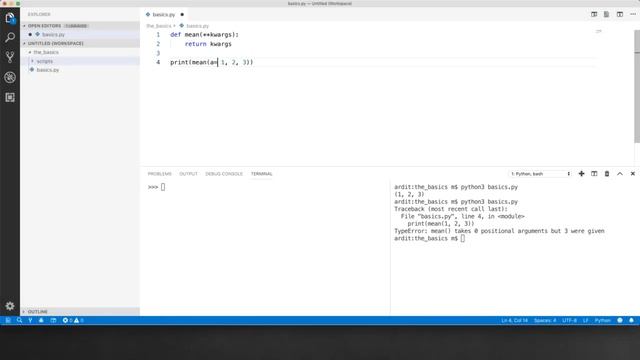This screenshot has height=360, width=640.
Task: Open the feedback smiley in status bar
Action: click(620, 320)
